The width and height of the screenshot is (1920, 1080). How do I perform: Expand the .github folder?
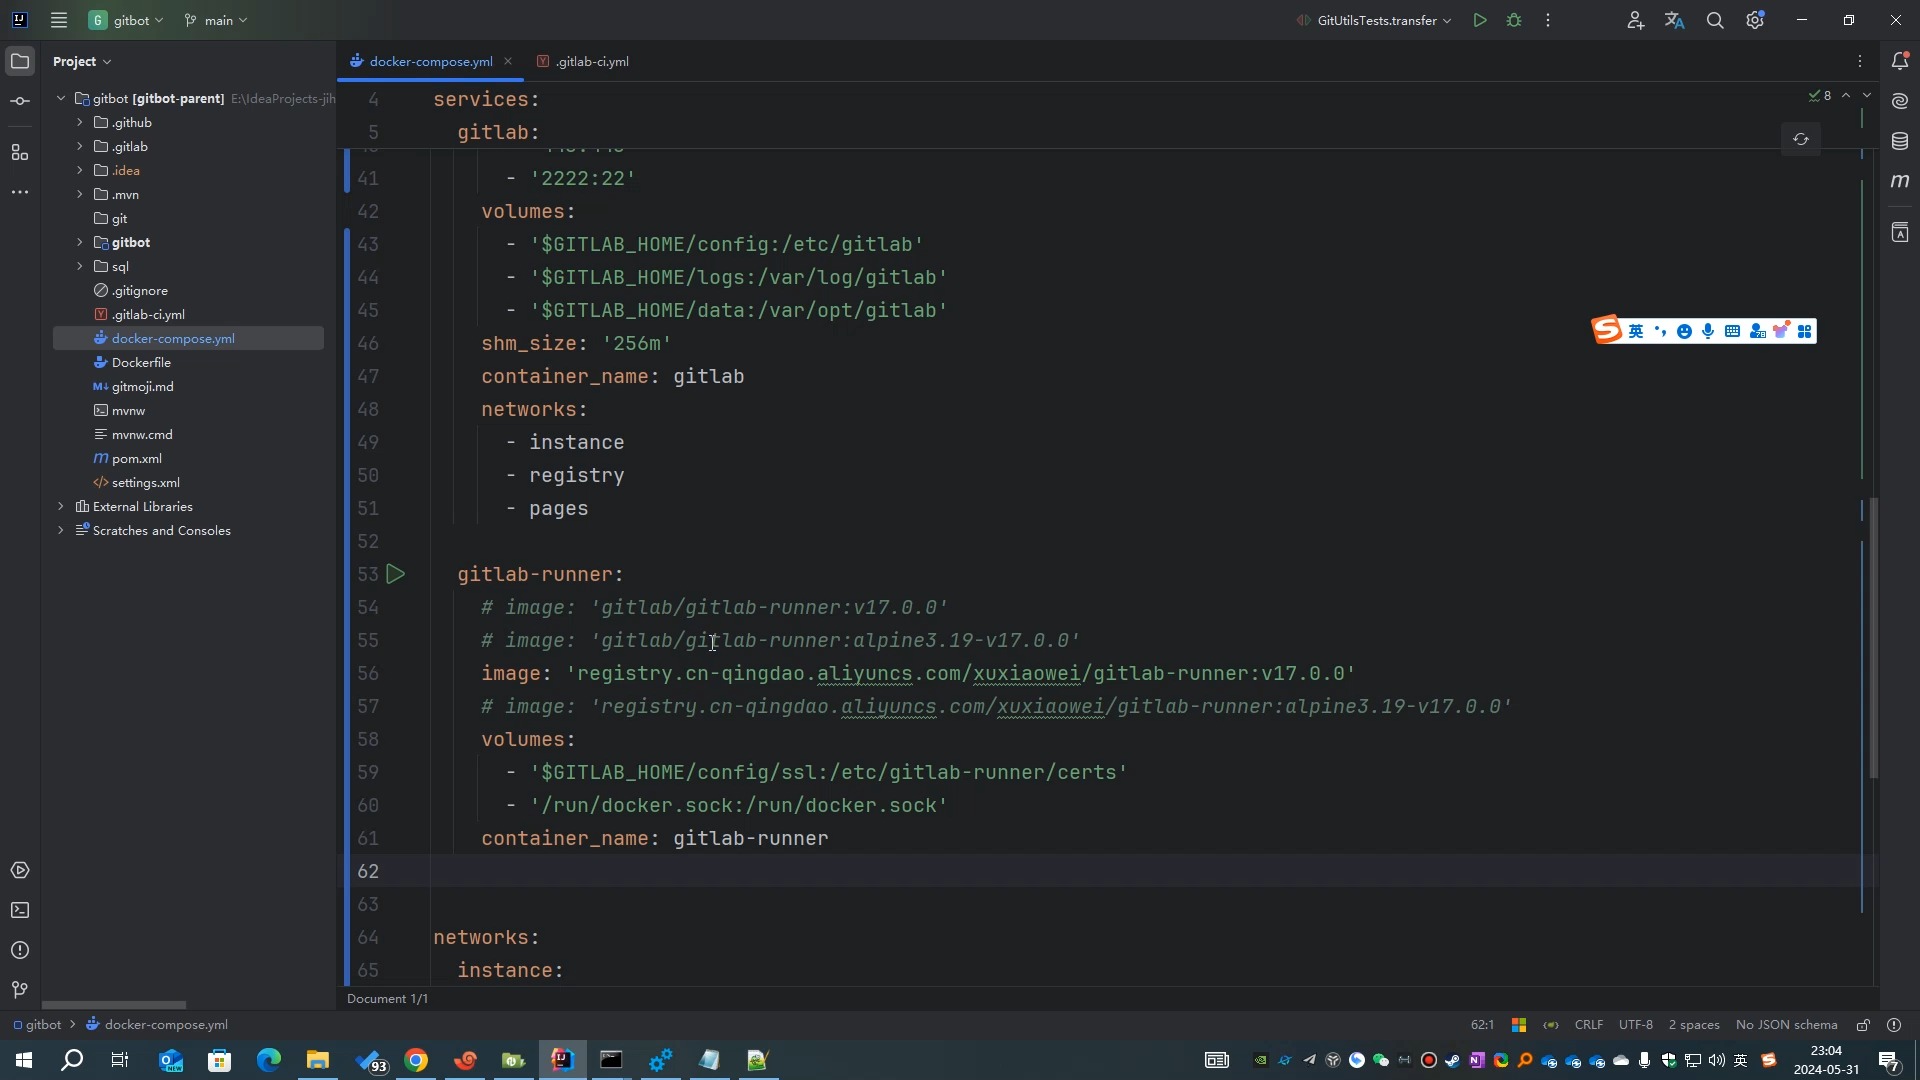click(80, 123)
